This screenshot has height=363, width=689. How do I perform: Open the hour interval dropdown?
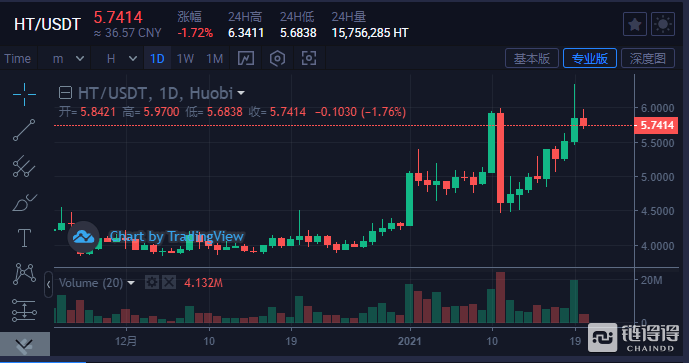[121, 58]
